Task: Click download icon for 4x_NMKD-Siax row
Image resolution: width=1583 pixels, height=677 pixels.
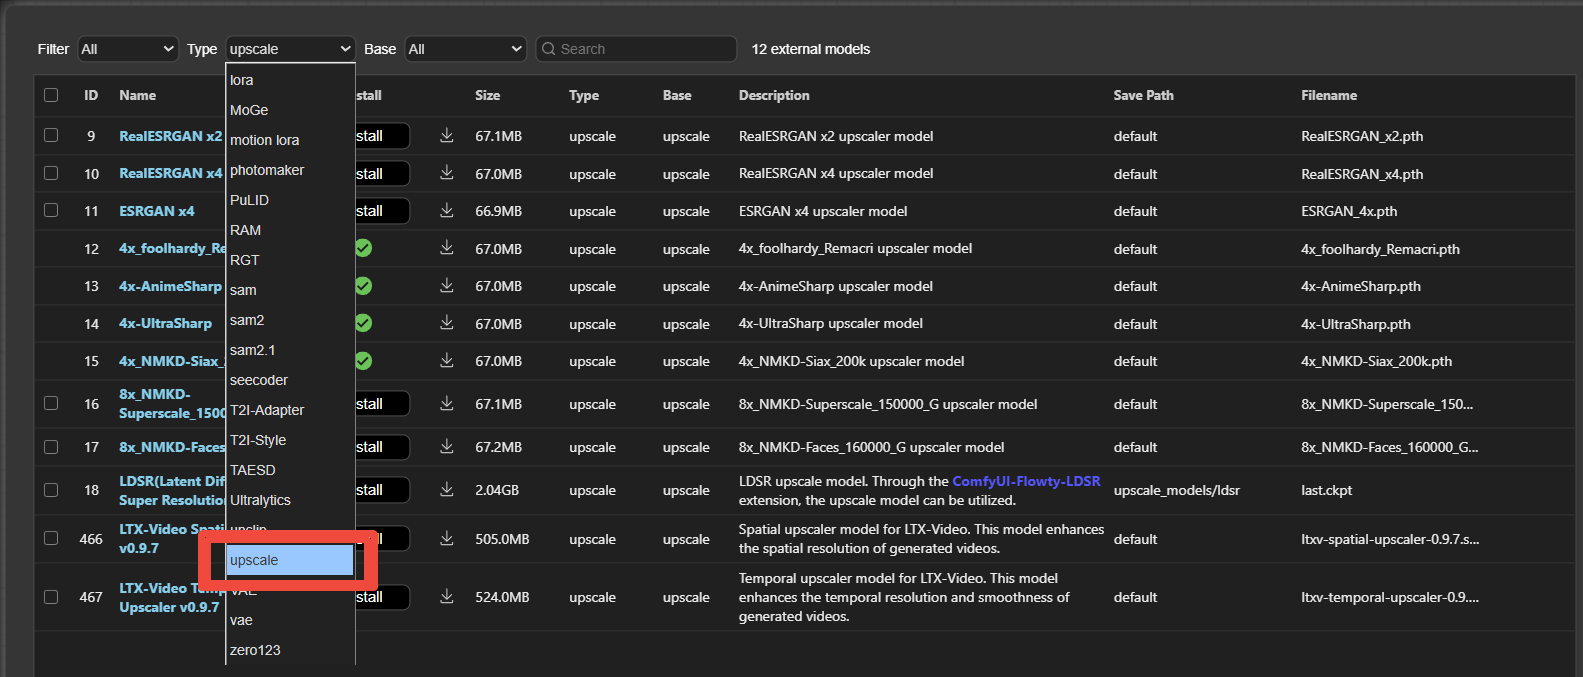Action: [x=447, y=360]
